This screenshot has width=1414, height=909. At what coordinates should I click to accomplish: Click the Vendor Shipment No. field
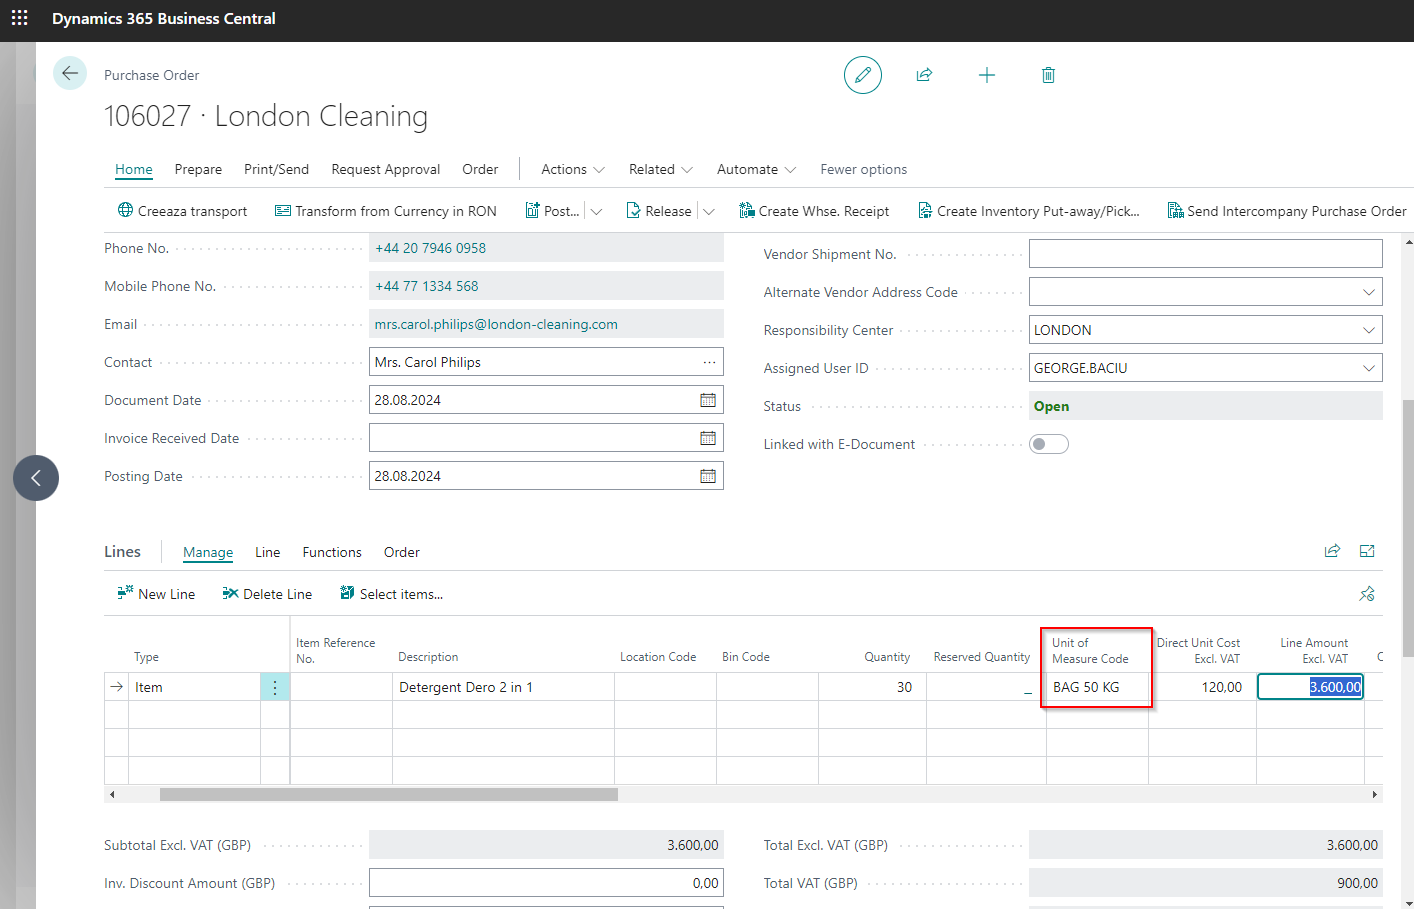tap(1206, 254)
